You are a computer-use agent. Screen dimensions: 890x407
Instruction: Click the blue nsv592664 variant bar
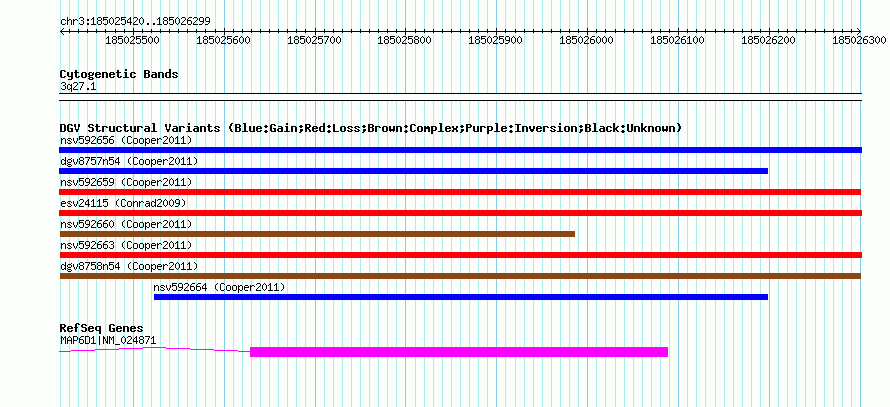point(461,297)
